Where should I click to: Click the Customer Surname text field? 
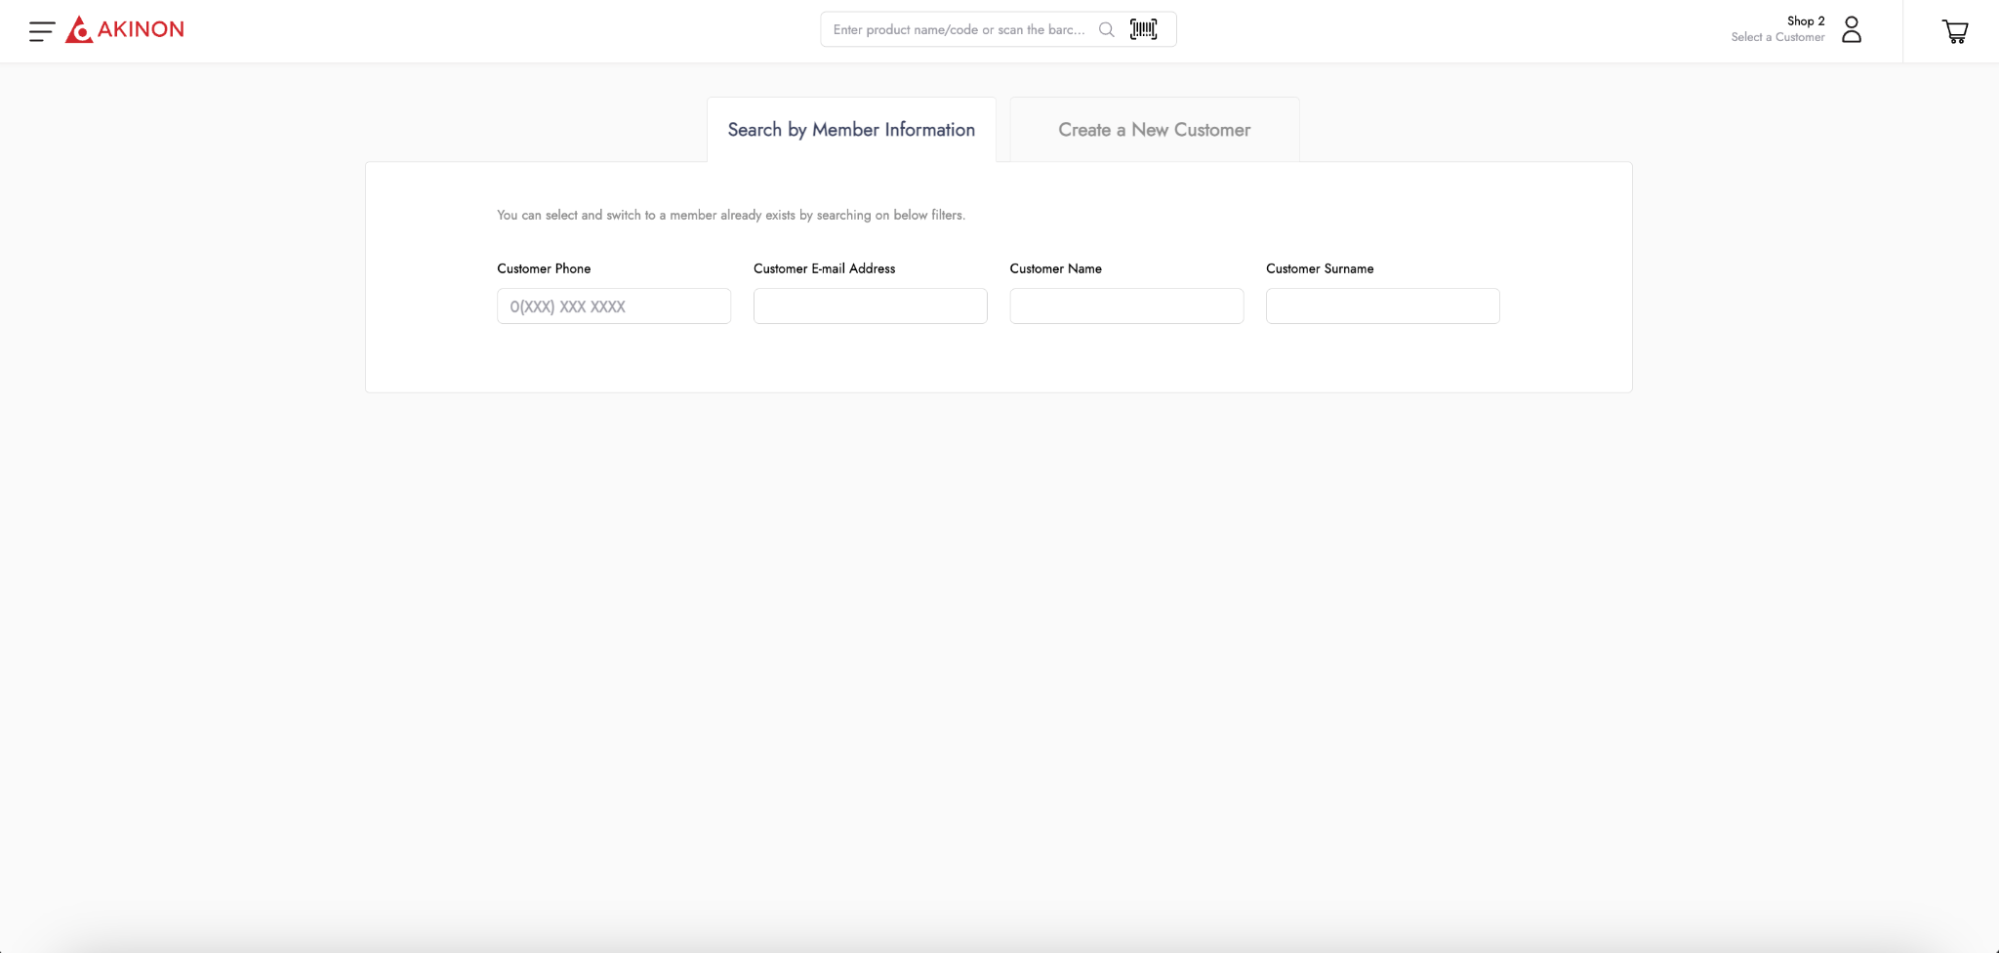(x=1382, y=307)
